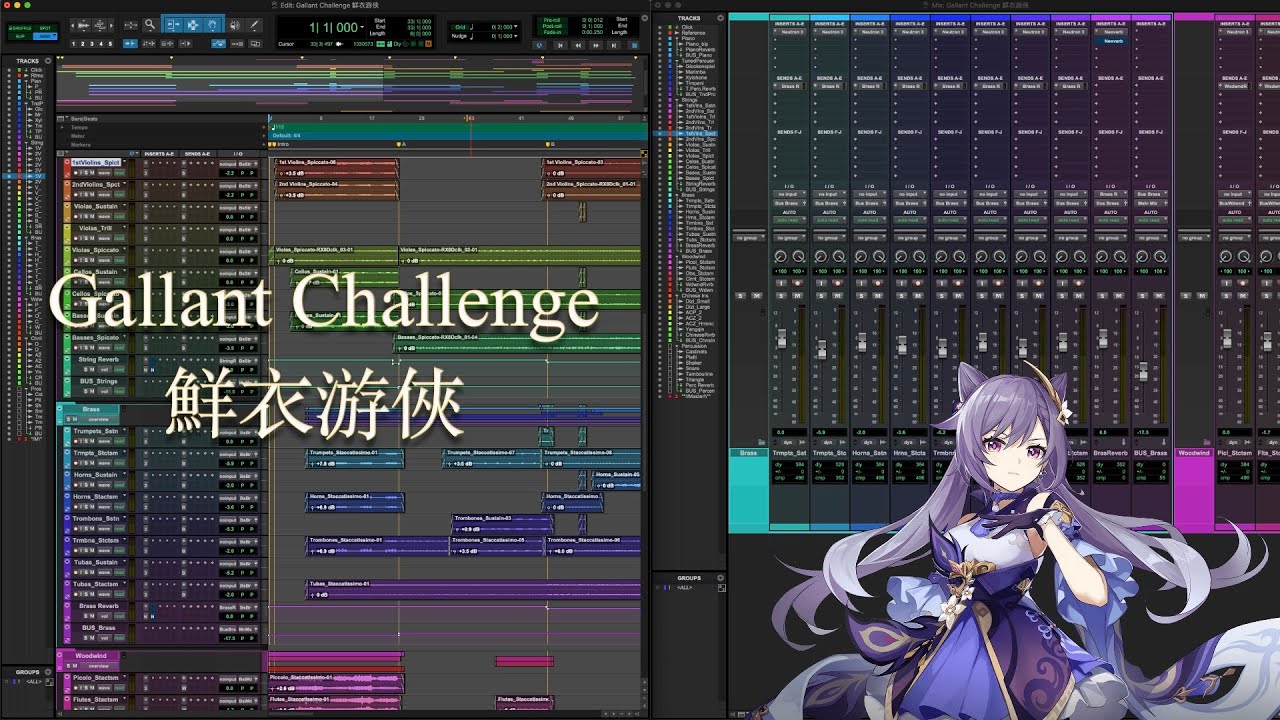Mute the Trmpts_Satn mix channel

[798, 295]
